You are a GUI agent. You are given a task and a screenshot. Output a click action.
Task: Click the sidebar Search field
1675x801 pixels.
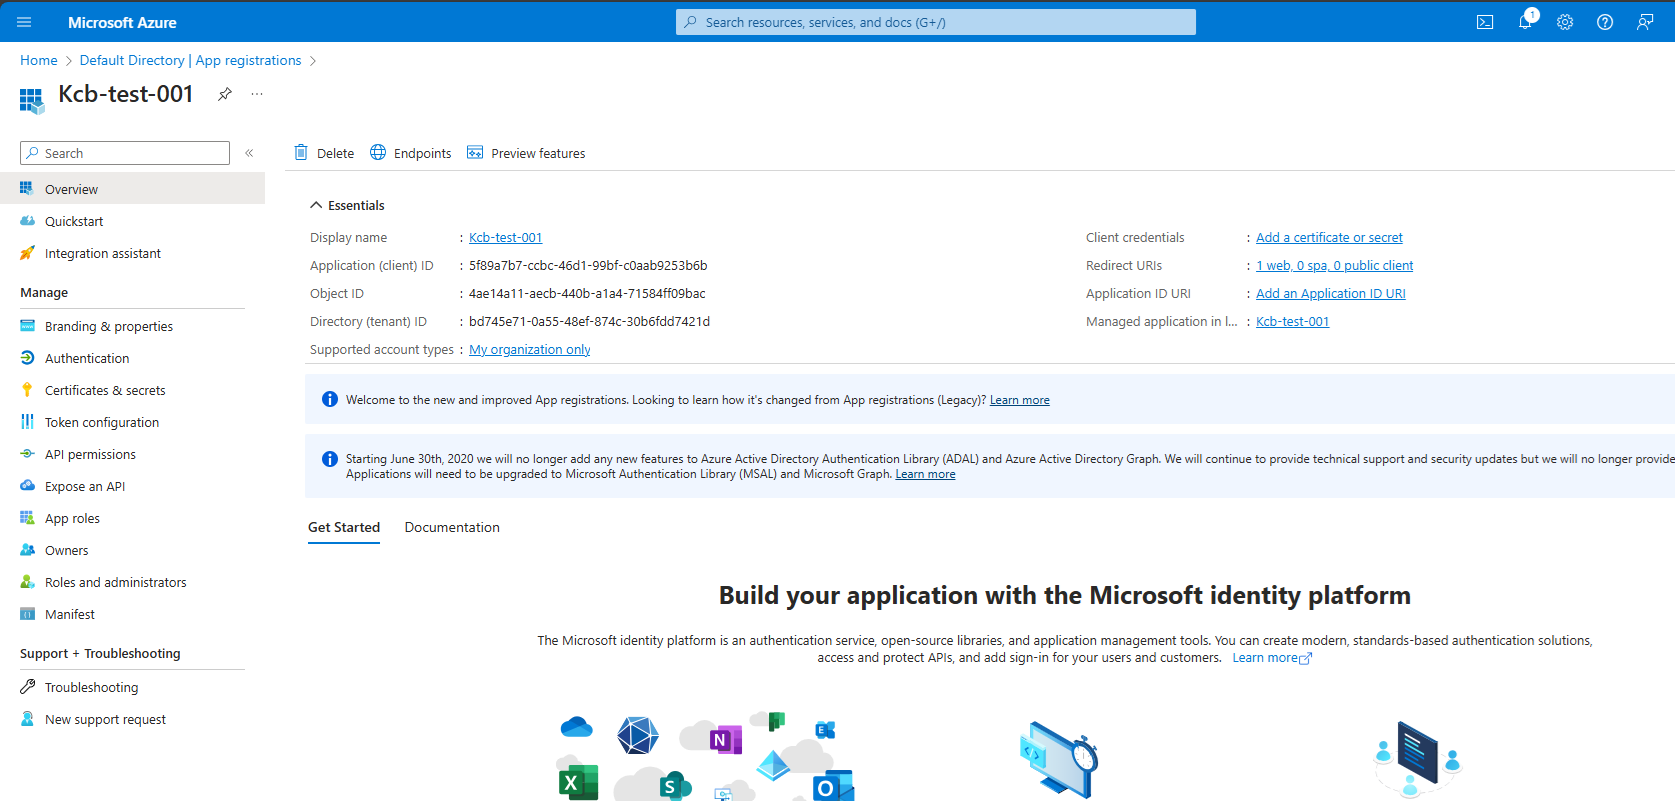point(125,153)
